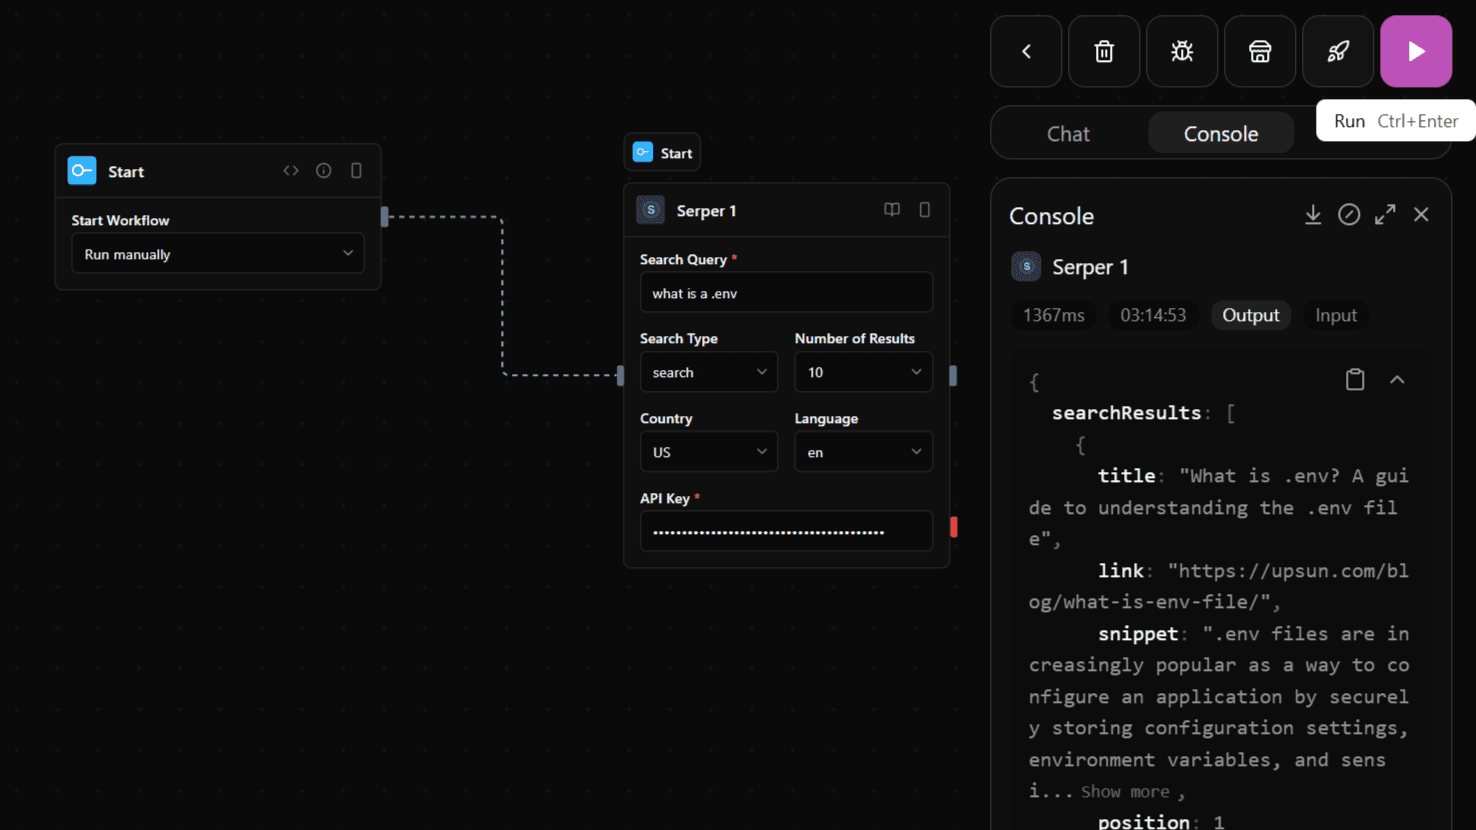Open the Search Type dropdown

pyautogui.click(x=708, y=371)
